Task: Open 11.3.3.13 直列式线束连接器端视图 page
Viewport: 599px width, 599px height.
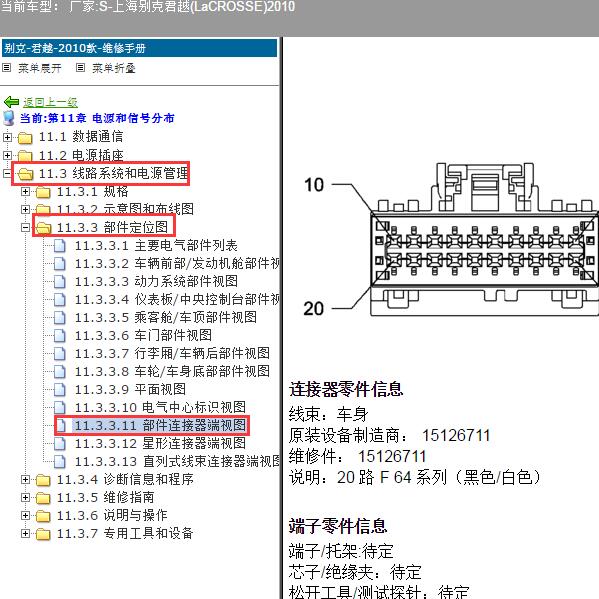Action: [177, 461]
